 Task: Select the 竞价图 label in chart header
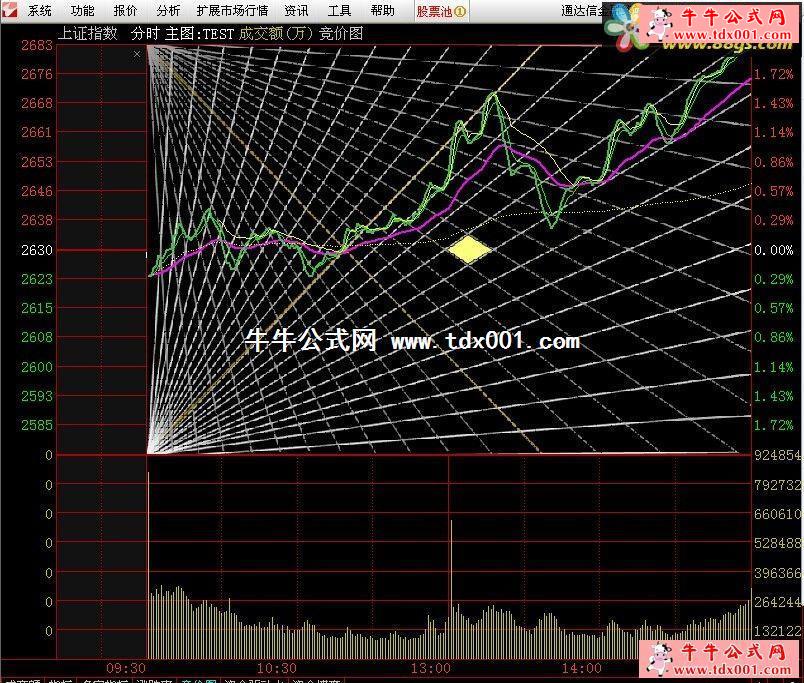tap(341, 33)
